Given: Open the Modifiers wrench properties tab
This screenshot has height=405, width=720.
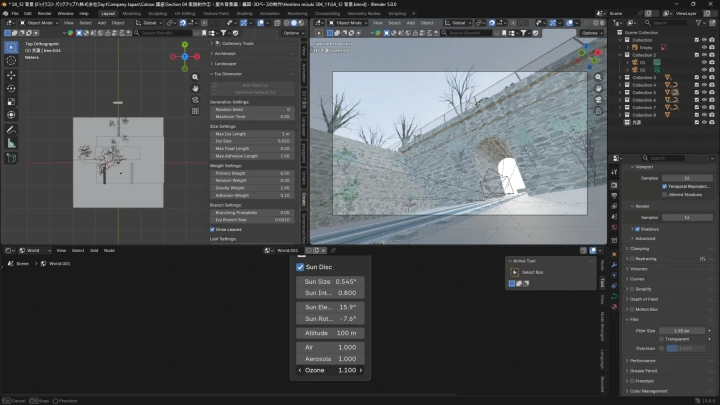Looking at the screenshot, I should pyautogui.click(x=614, y=265).
